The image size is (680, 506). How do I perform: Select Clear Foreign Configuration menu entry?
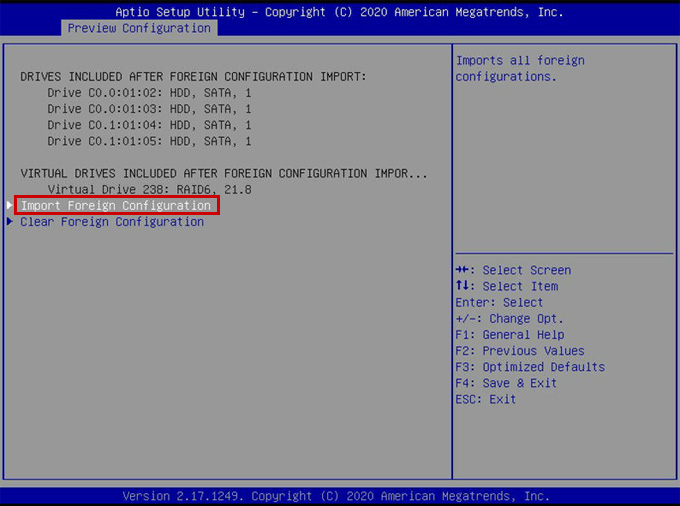[112, 222]
